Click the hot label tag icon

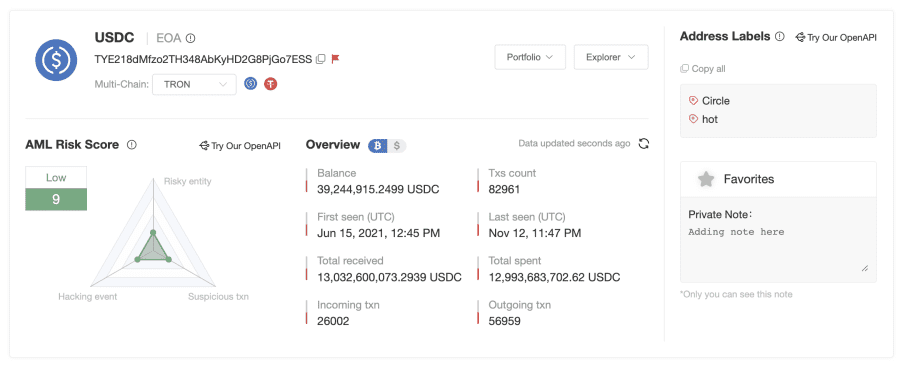[693, 119]
